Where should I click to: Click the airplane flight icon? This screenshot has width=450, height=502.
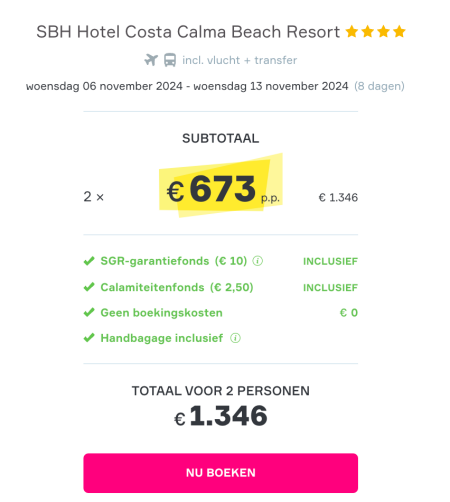(151, 60)
